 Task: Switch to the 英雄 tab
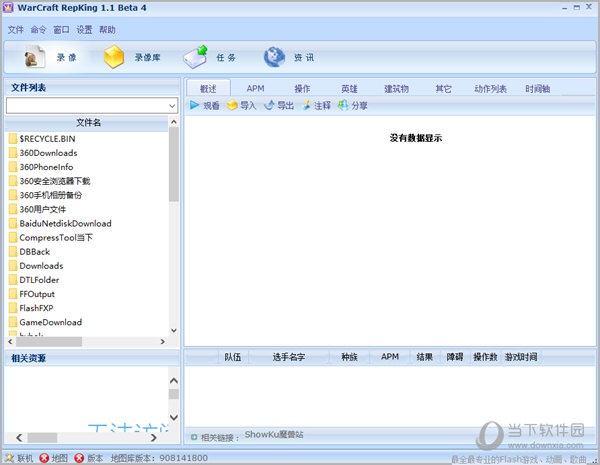349,89
